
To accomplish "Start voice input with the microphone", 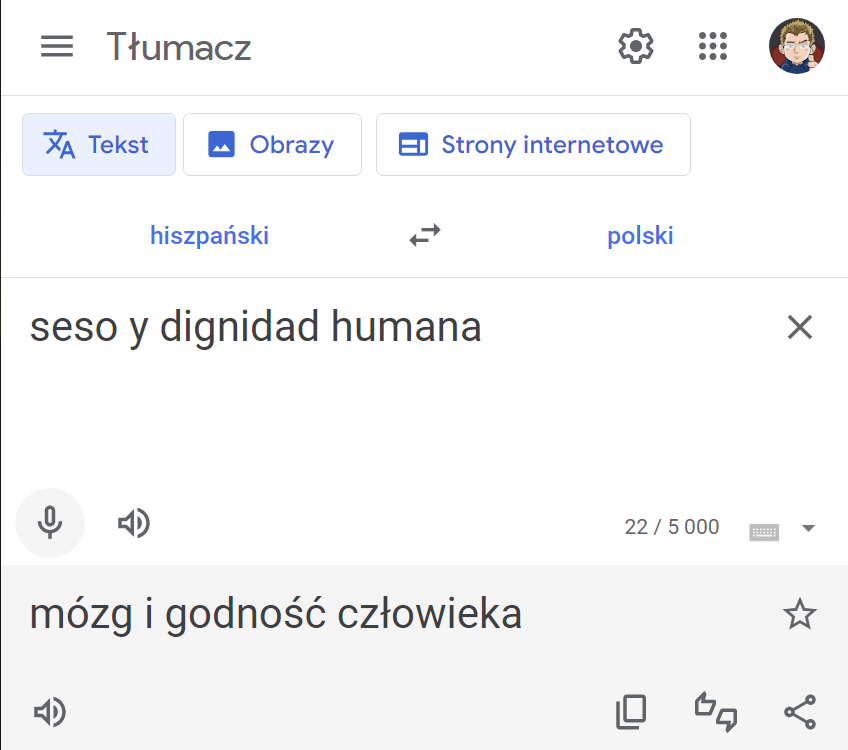I will pyautogui.click(x=50, y=522).
